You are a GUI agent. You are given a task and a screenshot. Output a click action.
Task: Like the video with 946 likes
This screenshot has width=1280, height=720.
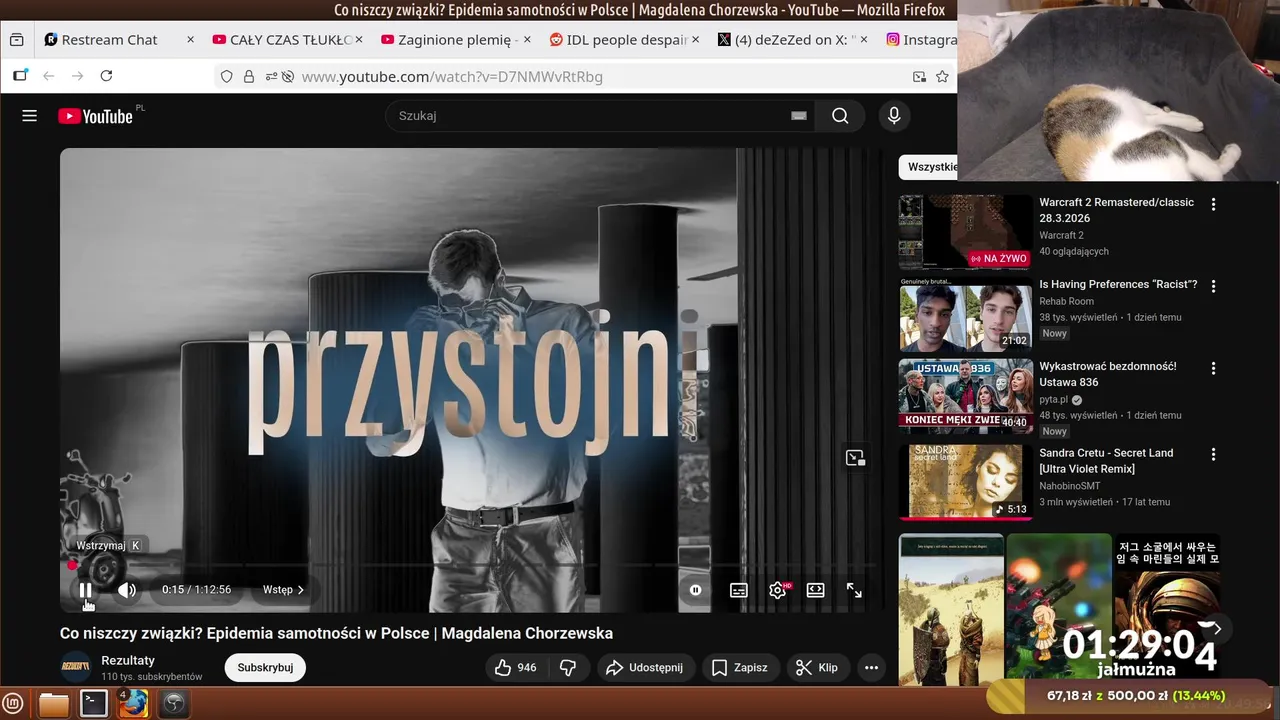click(516, 667)
